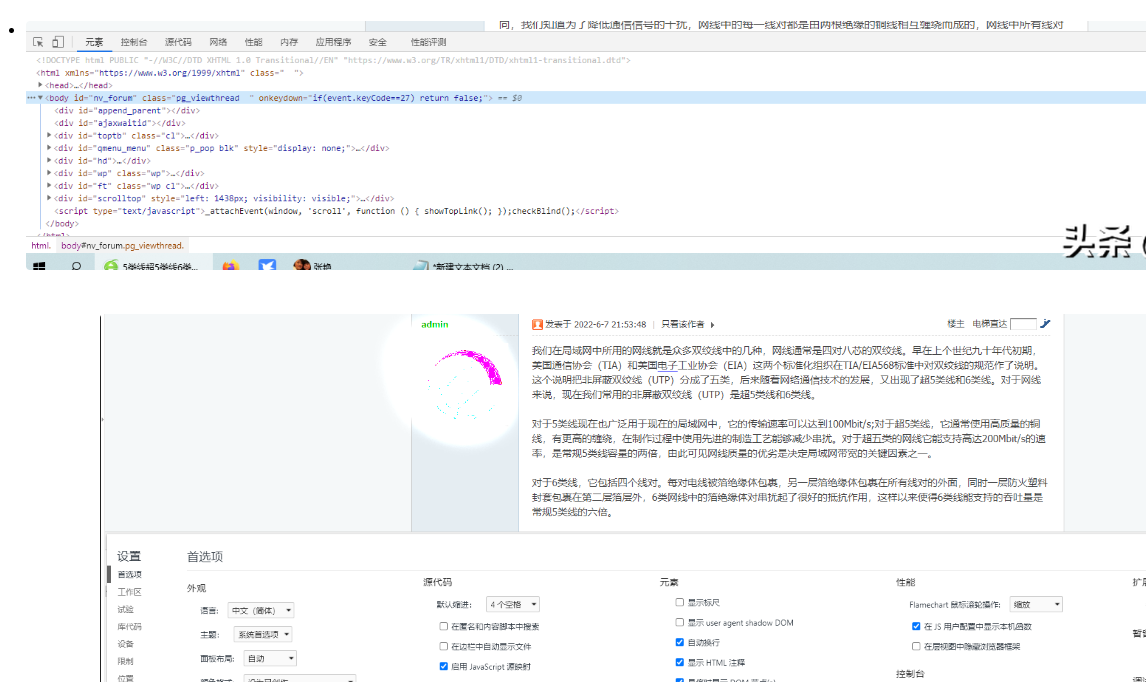Open the Flamechart 鼠标滚轮操作 dropdown
The height and width of the screenshot is (682, 1146).
pos(1036,605)
